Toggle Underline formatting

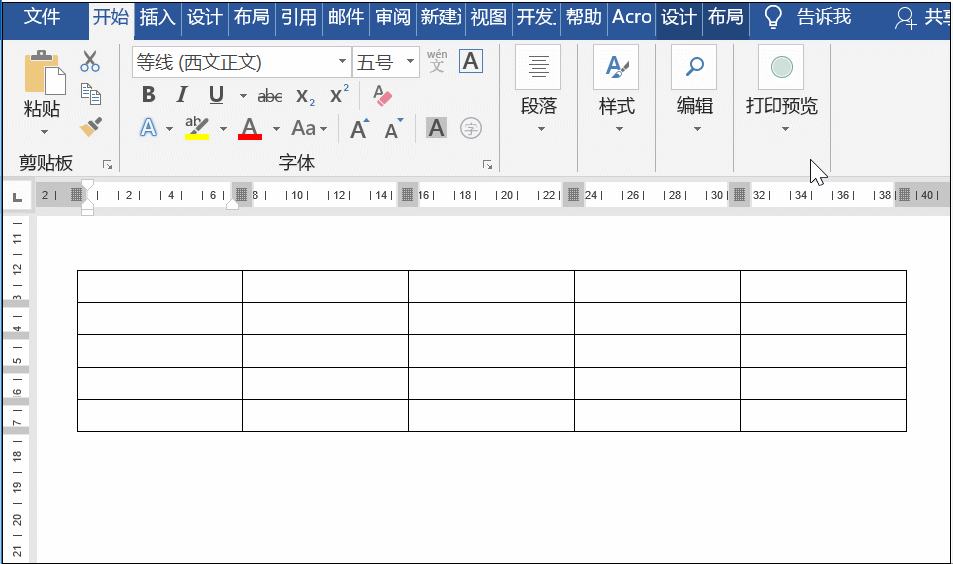[216, 95]
